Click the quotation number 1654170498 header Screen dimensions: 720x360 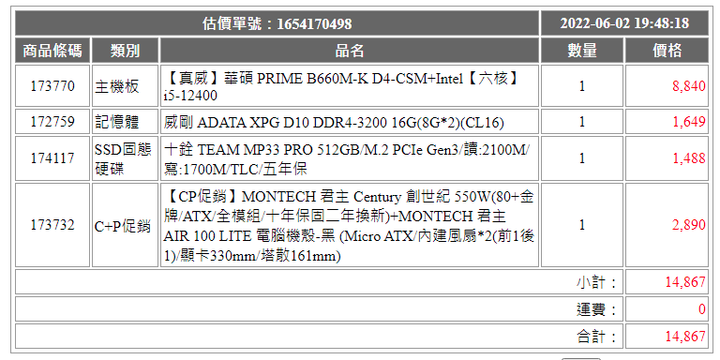pos(277,23)
